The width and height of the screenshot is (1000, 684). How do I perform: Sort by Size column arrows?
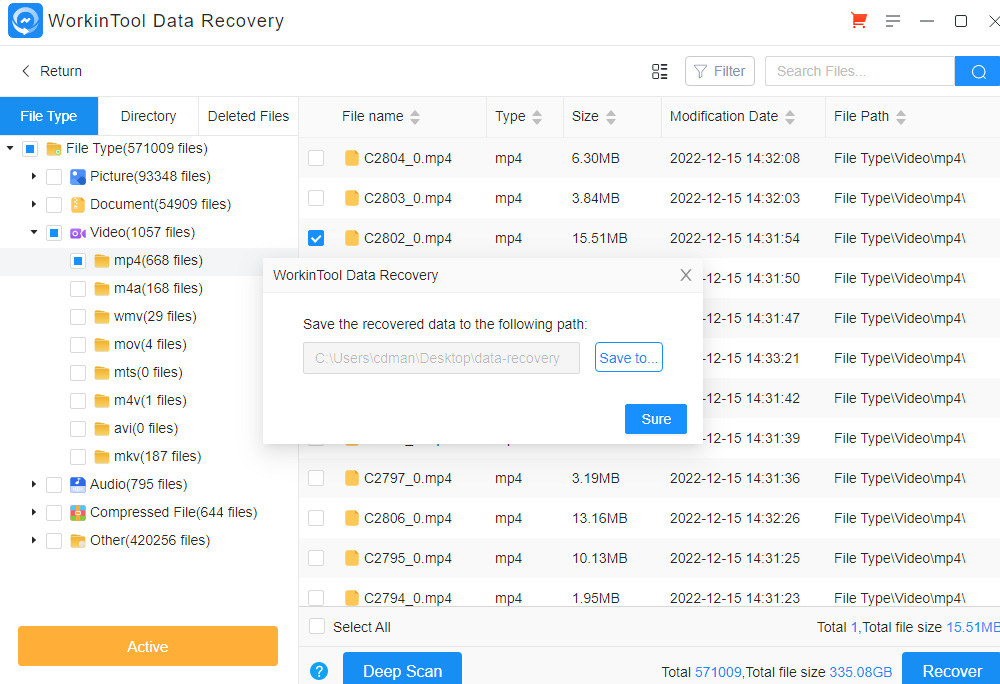[611, 117]
